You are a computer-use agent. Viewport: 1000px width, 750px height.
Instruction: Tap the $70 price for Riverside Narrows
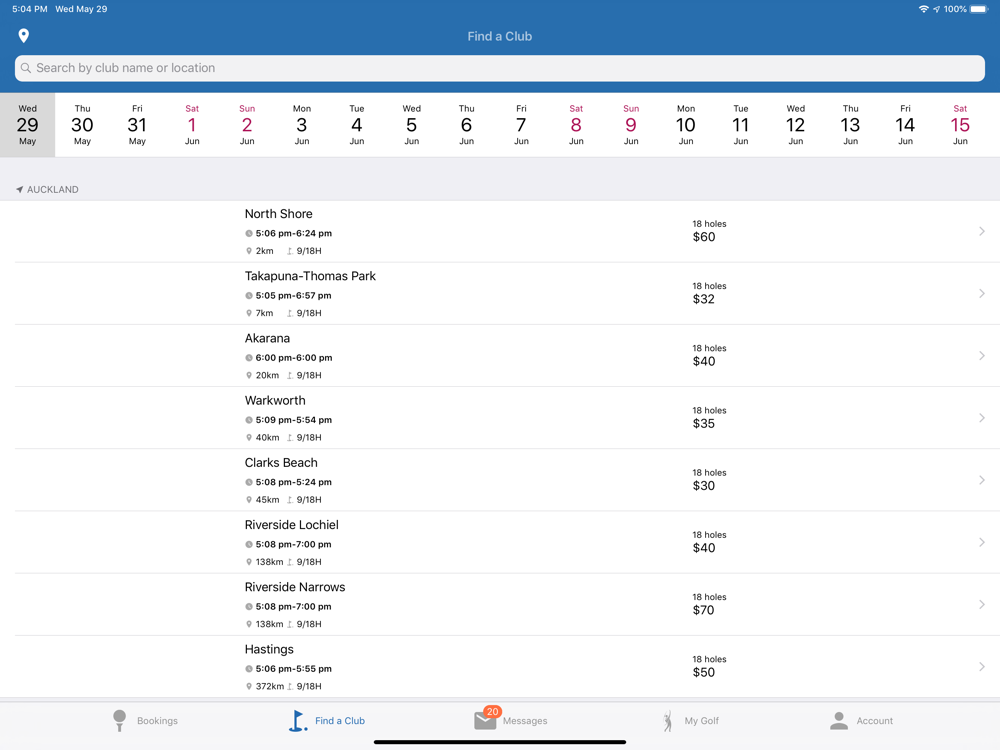[x=703, y=610]
